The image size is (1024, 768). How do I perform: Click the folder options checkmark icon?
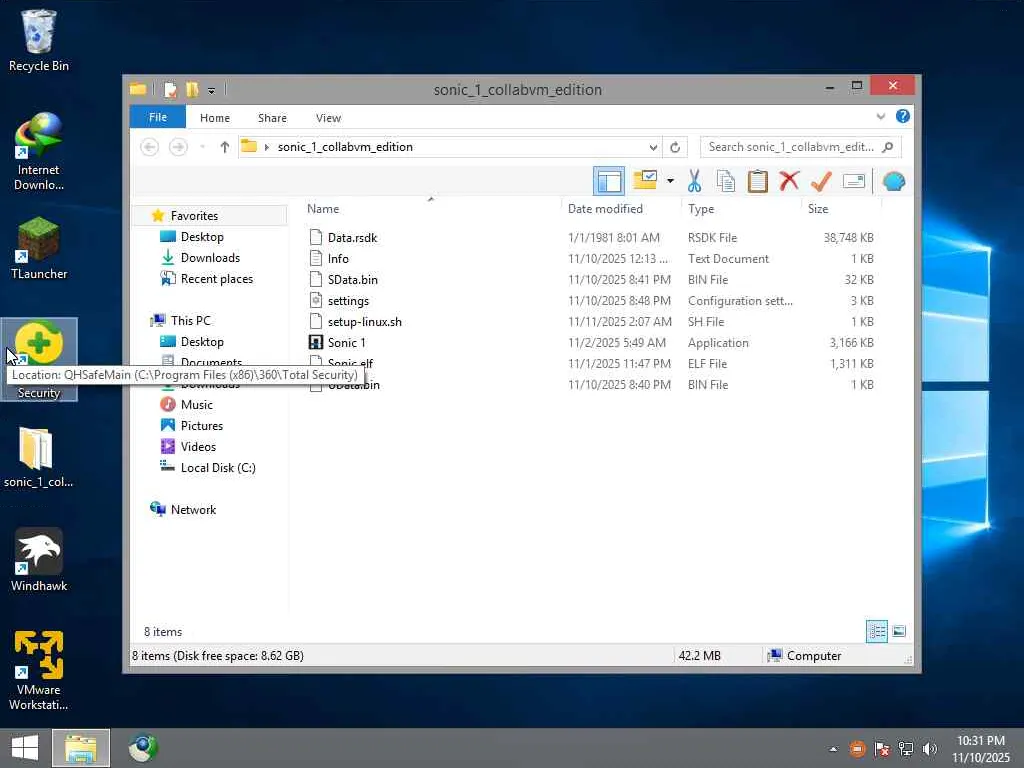point(645,180)
